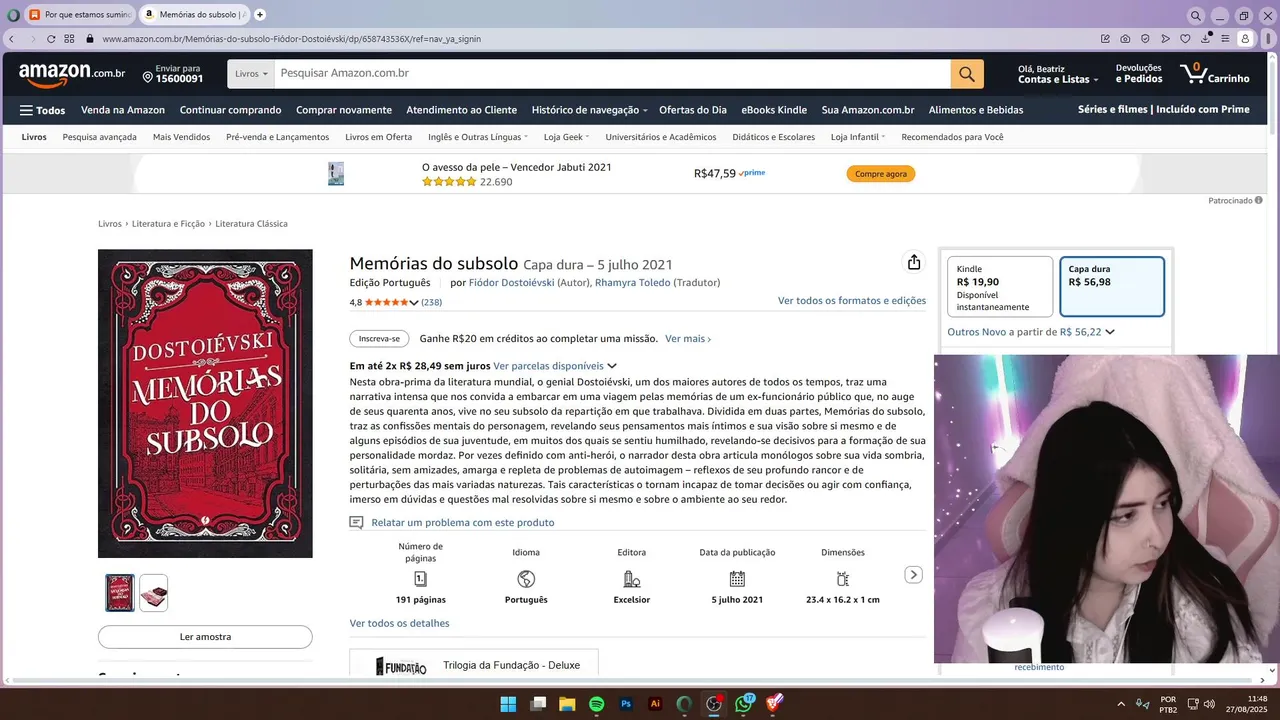
Task: Click the report-problem speech bubble icon
Action: [x=356, y=522]
